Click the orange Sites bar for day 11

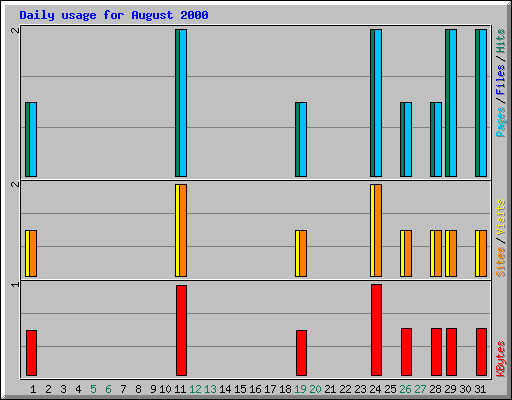(x=183, y=230)
